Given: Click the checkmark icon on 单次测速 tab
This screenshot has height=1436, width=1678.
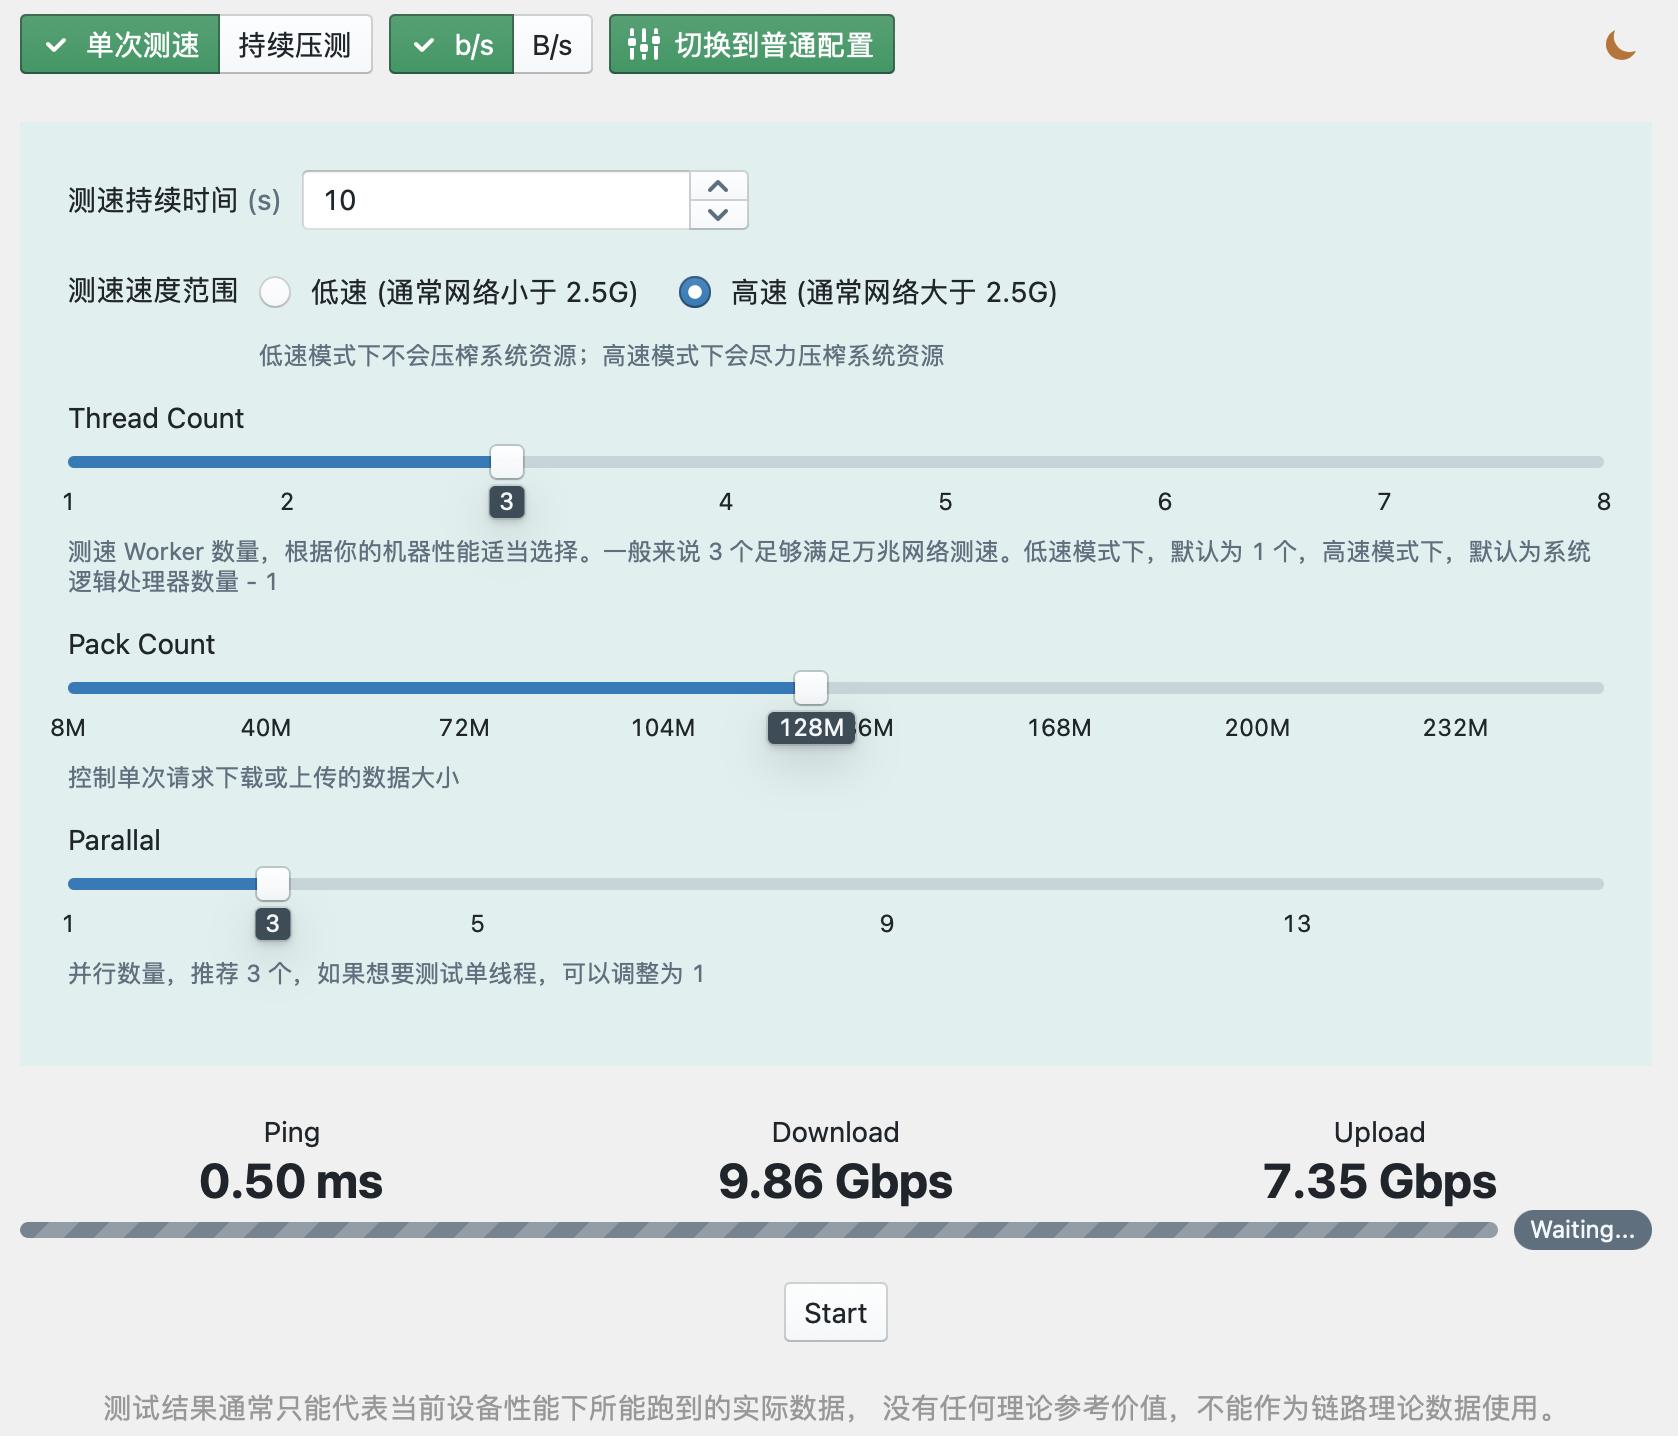Looking at the screenshot, I should [x=56, y=44].
